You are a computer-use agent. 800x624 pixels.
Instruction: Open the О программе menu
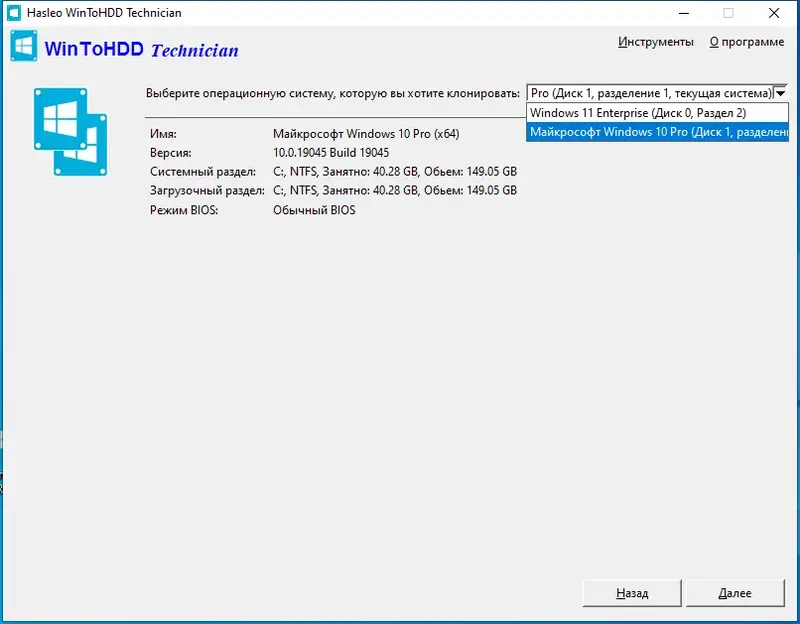(746, 42)
